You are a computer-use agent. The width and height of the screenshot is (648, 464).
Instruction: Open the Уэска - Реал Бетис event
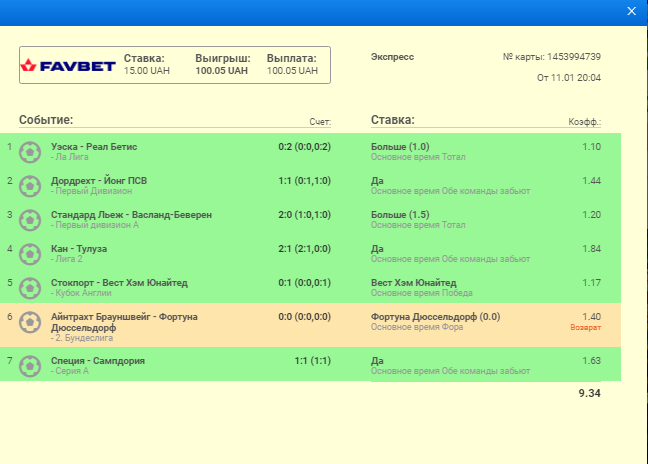tap(93, 147)
